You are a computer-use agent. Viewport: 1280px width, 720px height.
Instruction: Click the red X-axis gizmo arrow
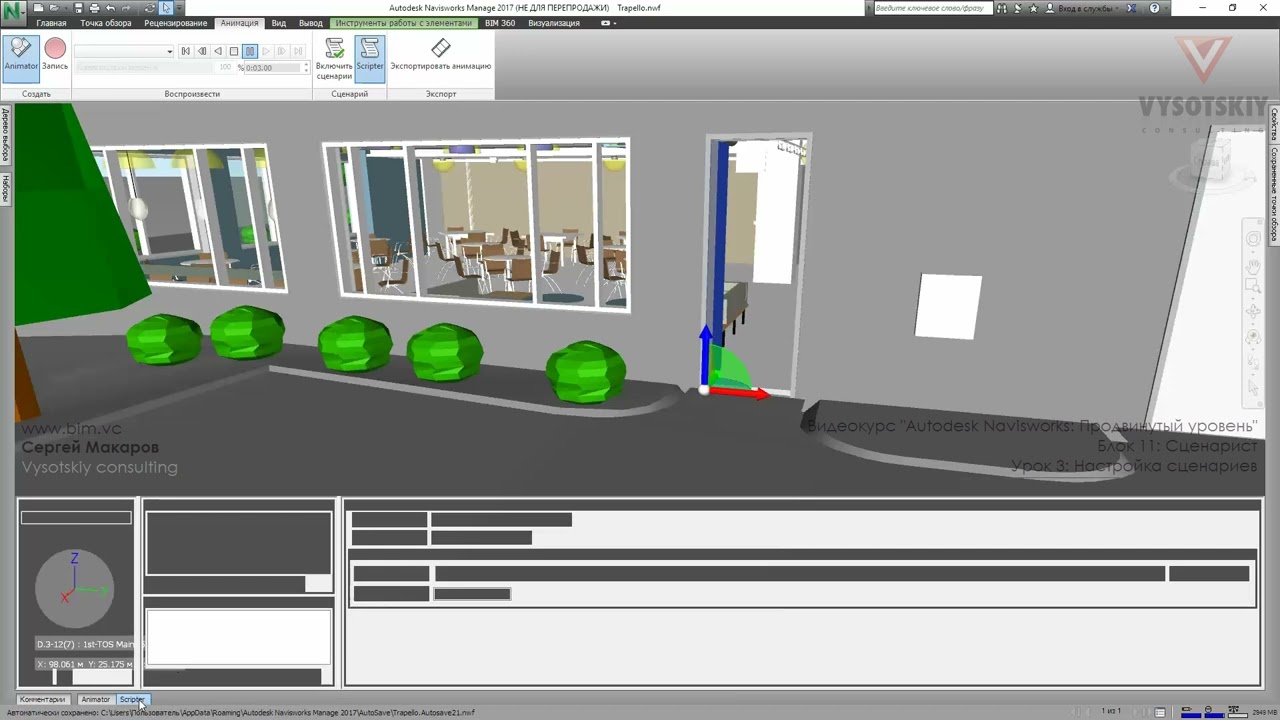click(x=740, y=393)
